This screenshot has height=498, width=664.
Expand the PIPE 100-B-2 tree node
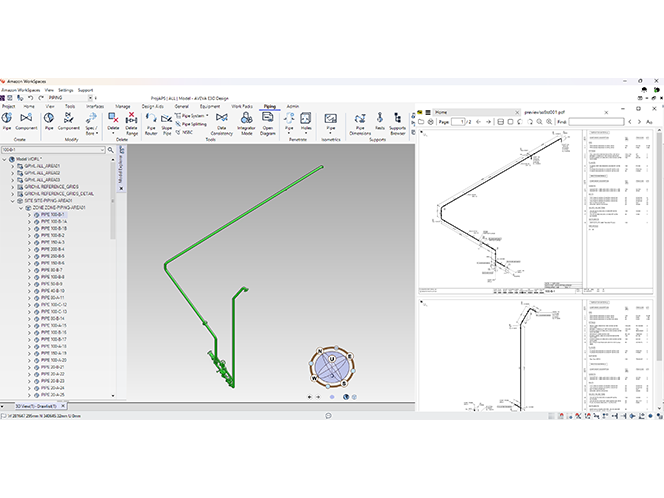tap(29, 235)
